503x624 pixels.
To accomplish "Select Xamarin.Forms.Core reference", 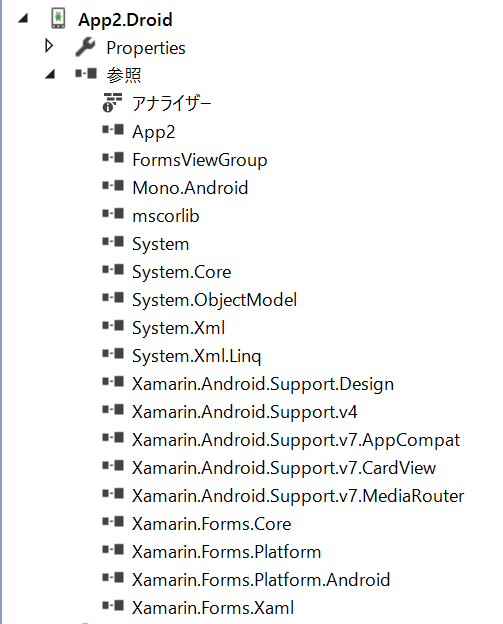I will point(212,524).
